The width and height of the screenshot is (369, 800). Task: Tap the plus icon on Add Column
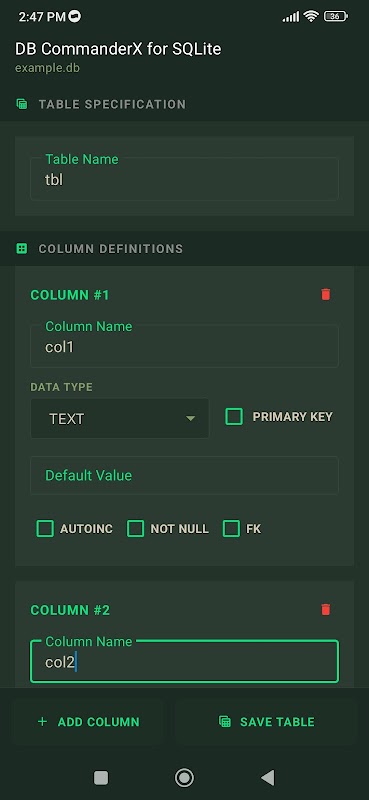pos(42,721)
